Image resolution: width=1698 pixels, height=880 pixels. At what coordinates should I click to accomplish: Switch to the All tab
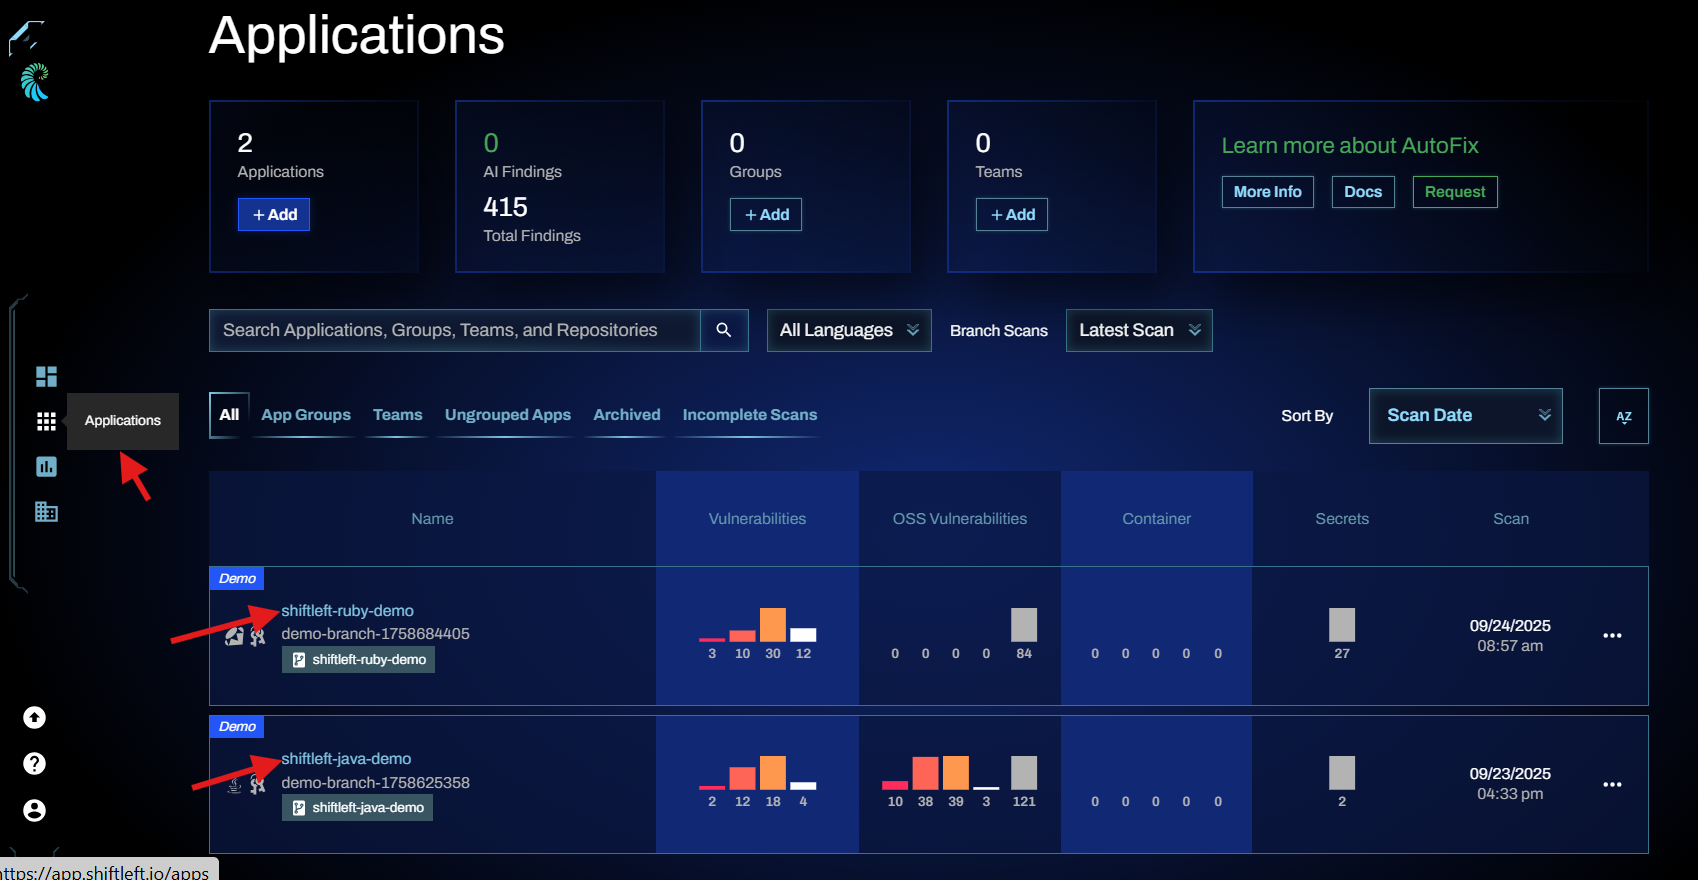229,415
